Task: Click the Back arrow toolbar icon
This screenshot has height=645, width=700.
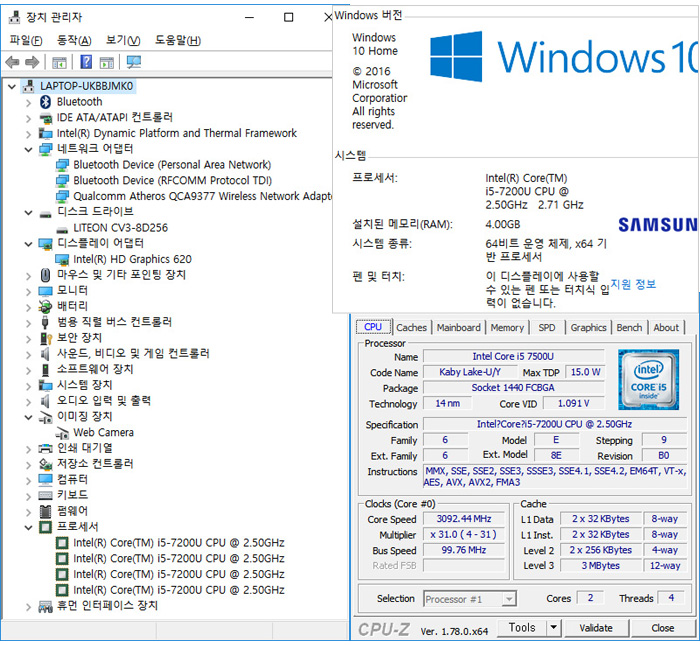Action: (12, 62)
